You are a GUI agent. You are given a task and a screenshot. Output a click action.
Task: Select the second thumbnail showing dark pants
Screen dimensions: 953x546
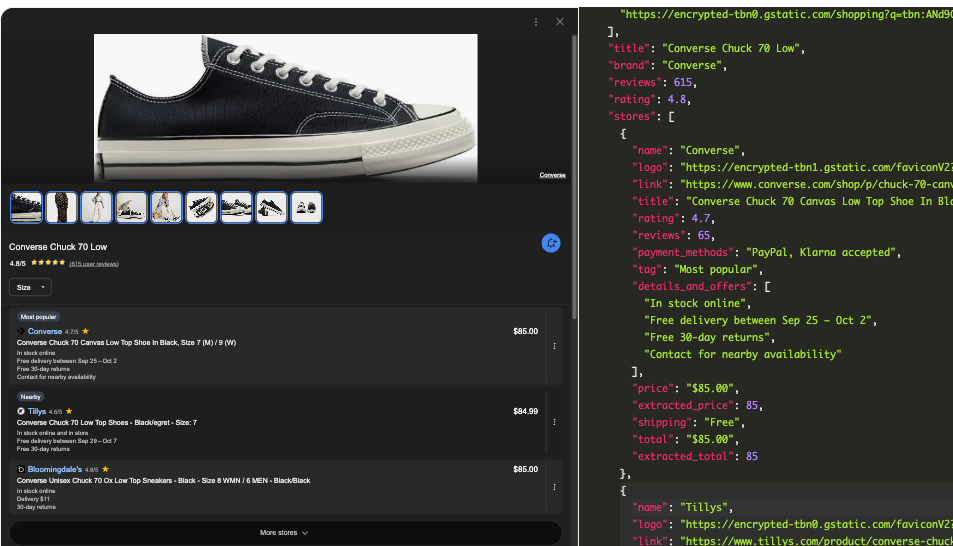tap(61, 207)
